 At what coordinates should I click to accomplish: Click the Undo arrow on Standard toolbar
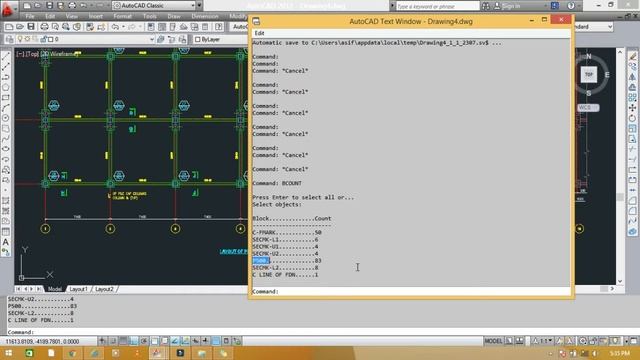pyautogui.click(x=115, y=27)
